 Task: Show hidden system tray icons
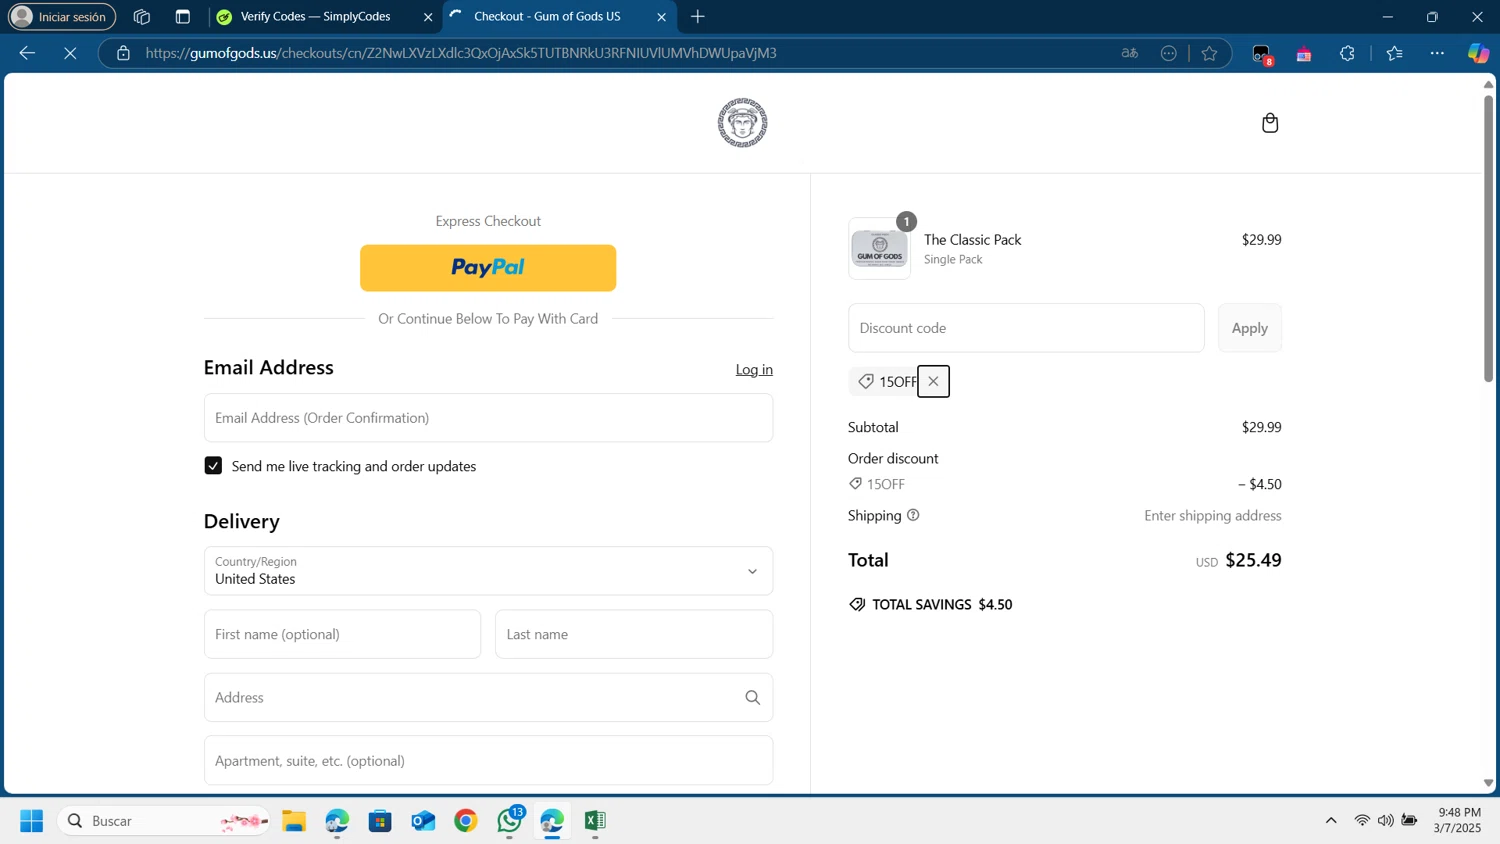coord(1331,821)
